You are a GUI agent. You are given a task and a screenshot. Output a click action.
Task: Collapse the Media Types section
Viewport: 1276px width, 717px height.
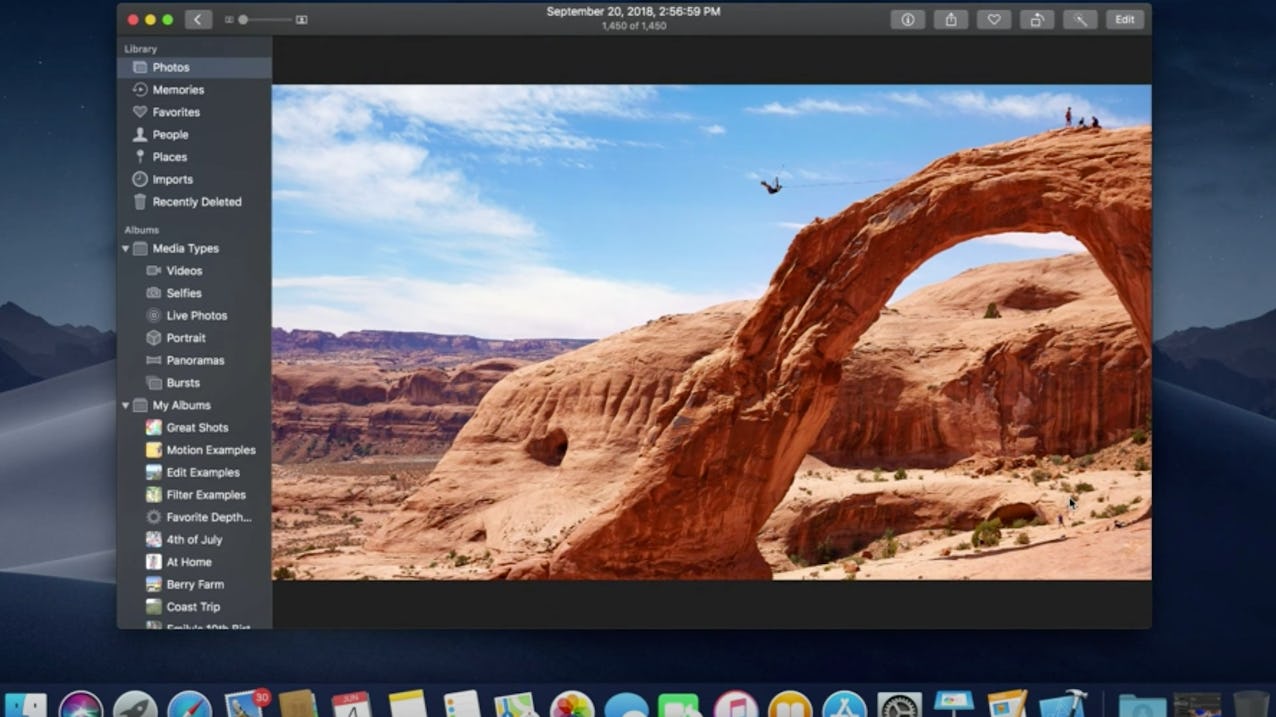125,248
